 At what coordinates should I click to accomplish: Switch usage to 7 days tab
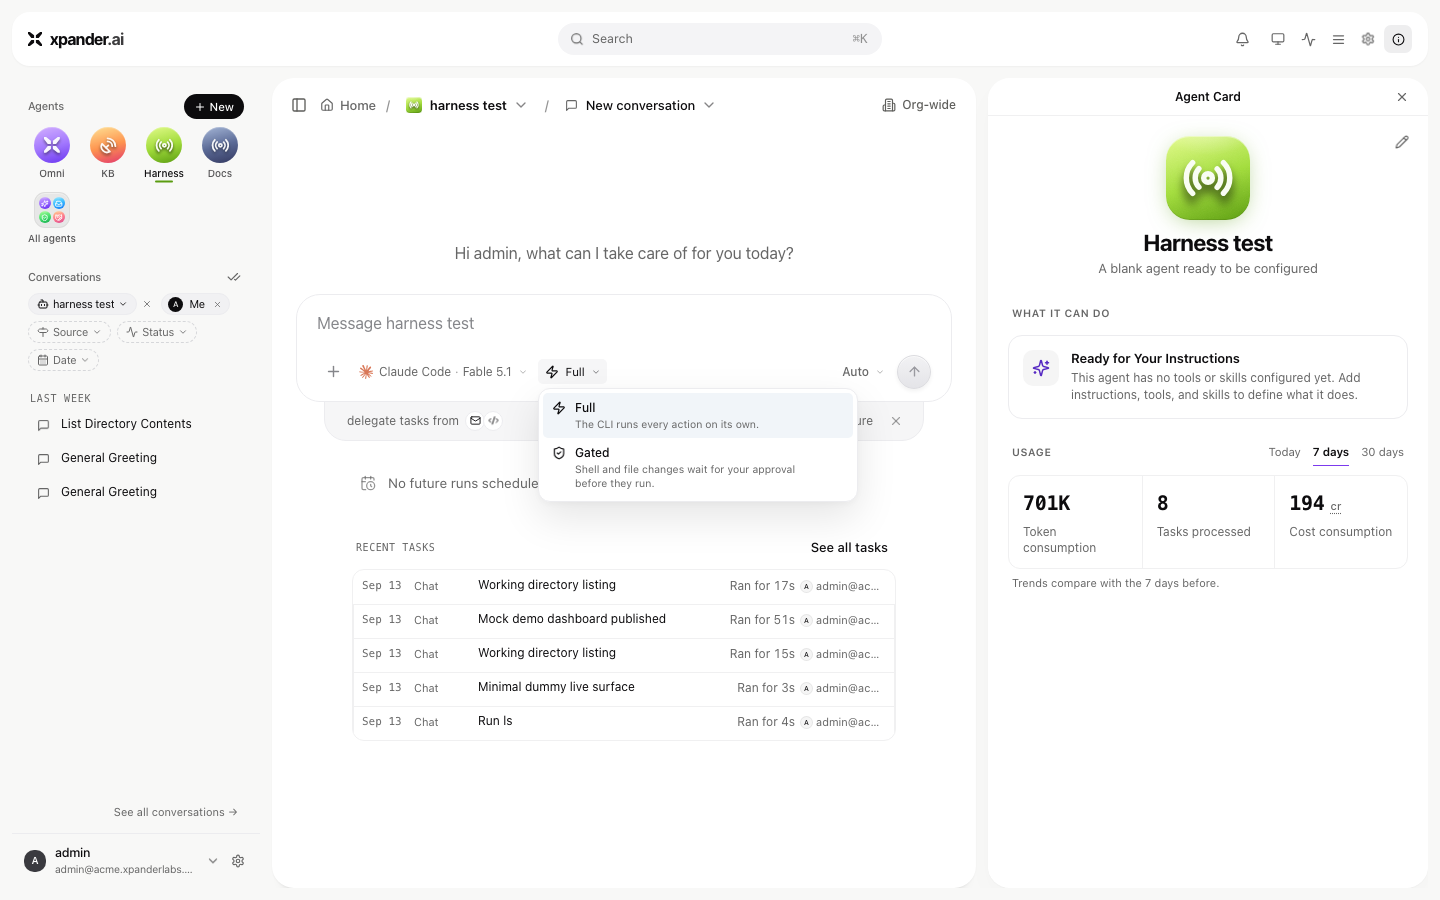1331,452
